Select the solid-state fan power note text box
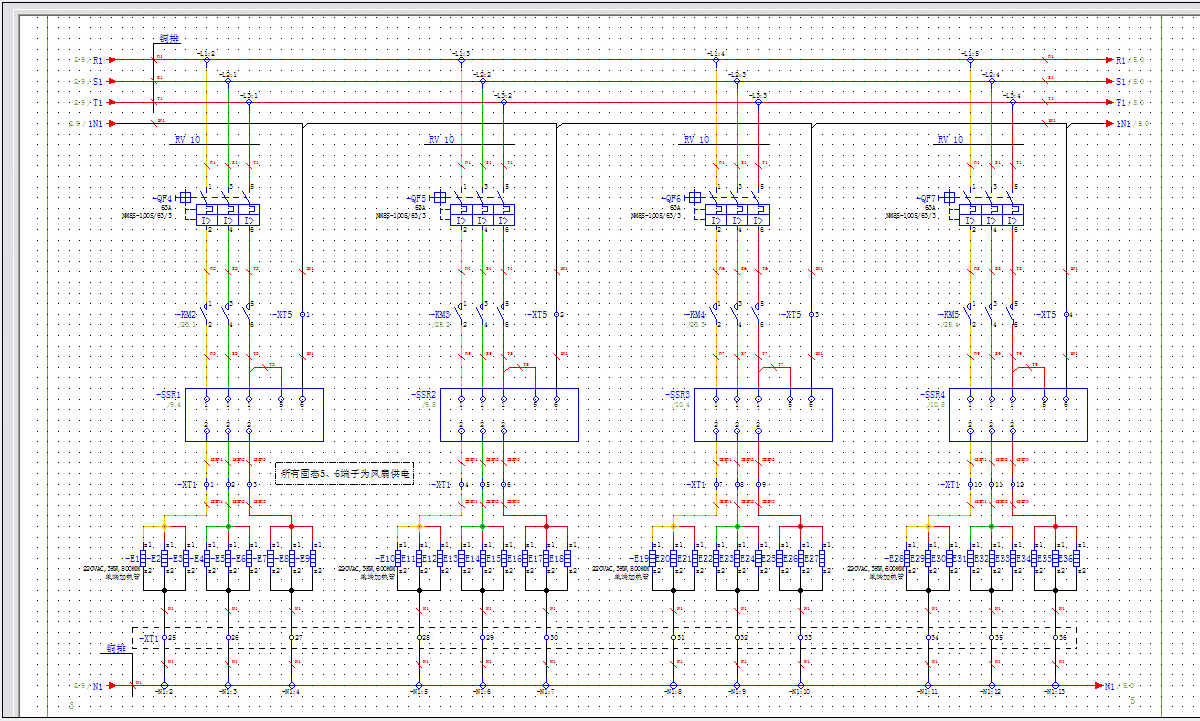 pyautogui.click(x=345, y=473)
